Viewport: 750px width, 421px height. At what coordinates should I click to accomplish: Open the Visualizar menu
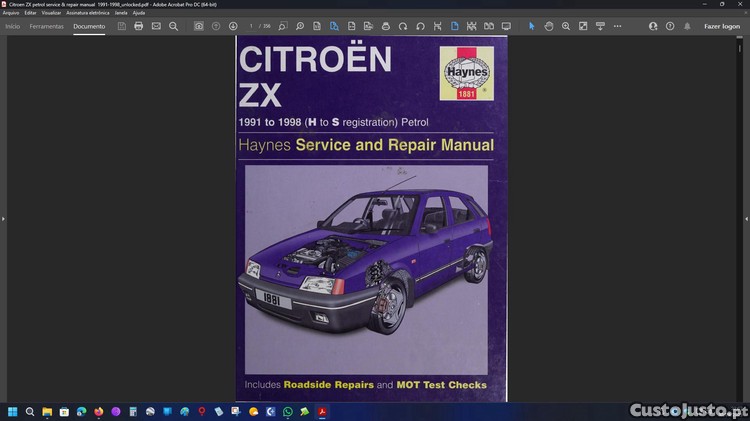coord(51,12)
